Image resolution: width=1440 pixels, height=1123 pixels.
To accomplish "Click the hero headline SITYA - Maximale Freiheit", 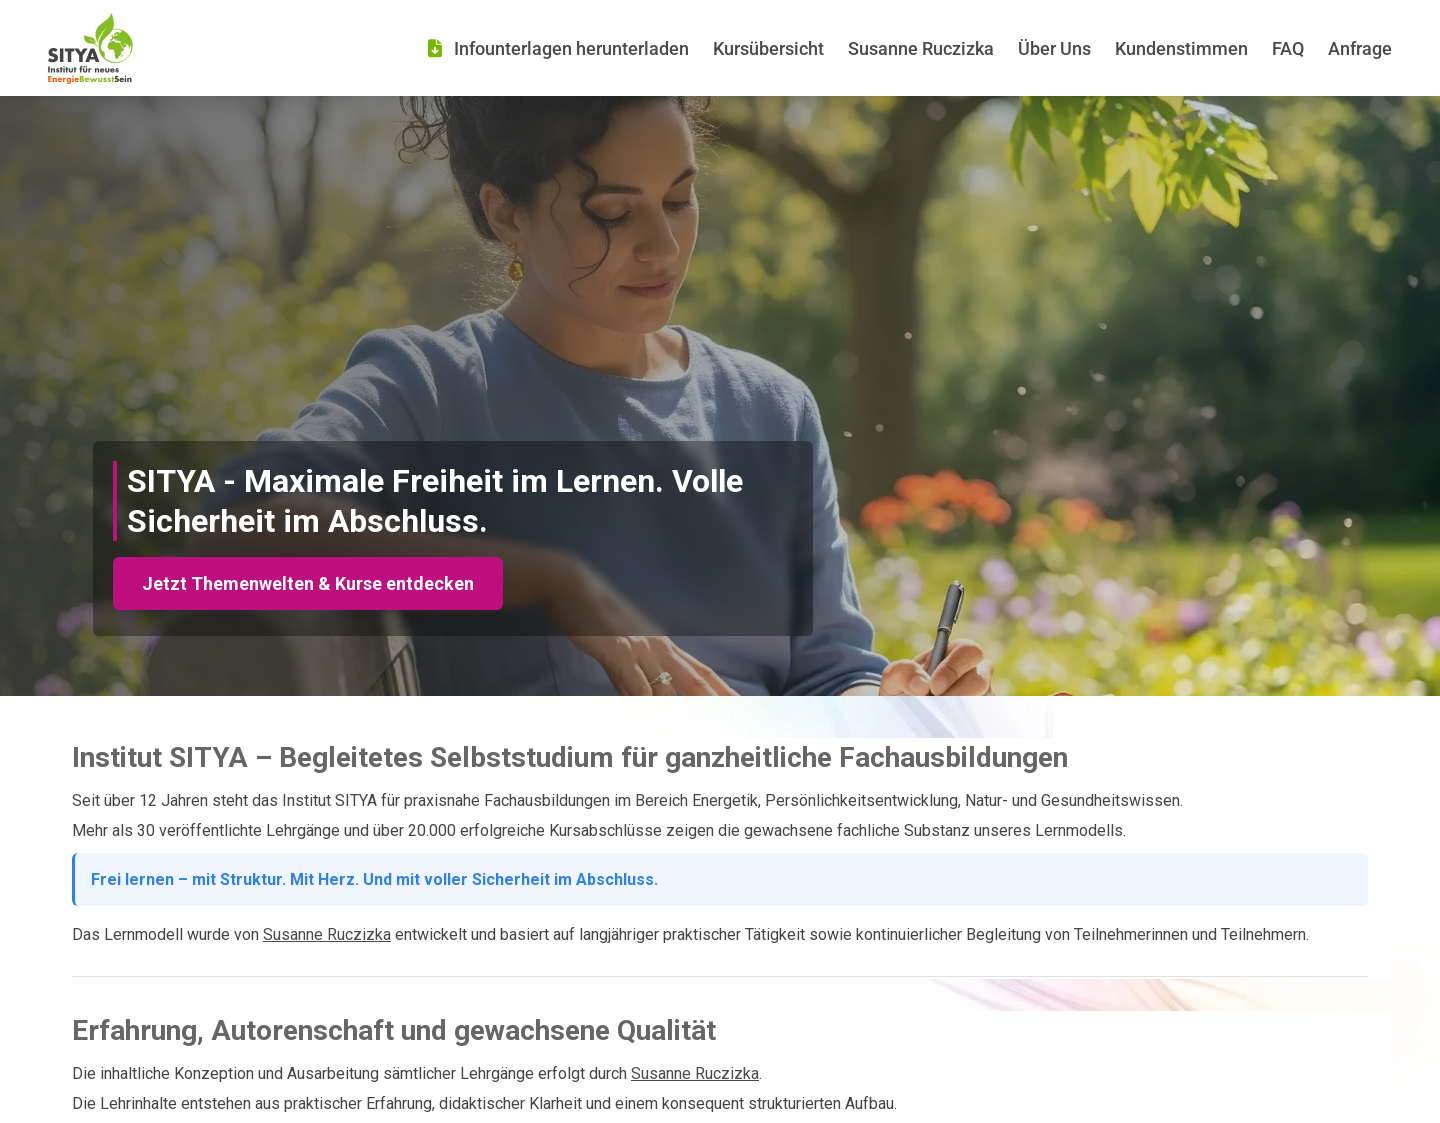I will (x=435, y=501).
